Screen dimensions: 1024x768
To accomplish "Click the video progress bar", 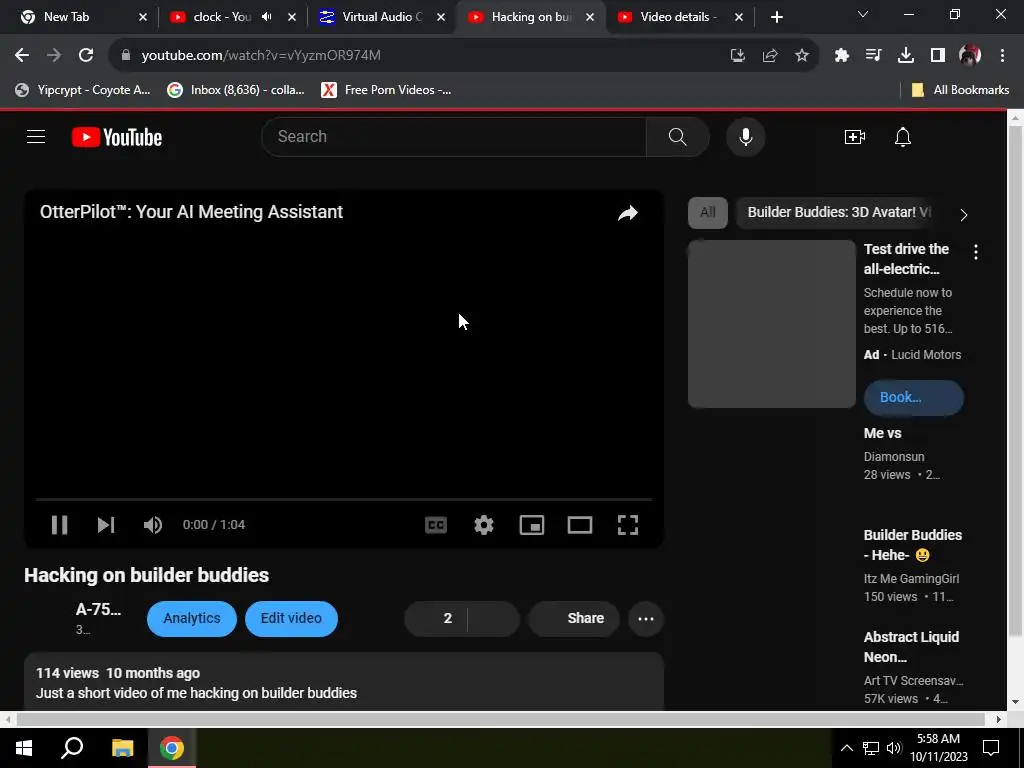I will (x=344, y=499).
